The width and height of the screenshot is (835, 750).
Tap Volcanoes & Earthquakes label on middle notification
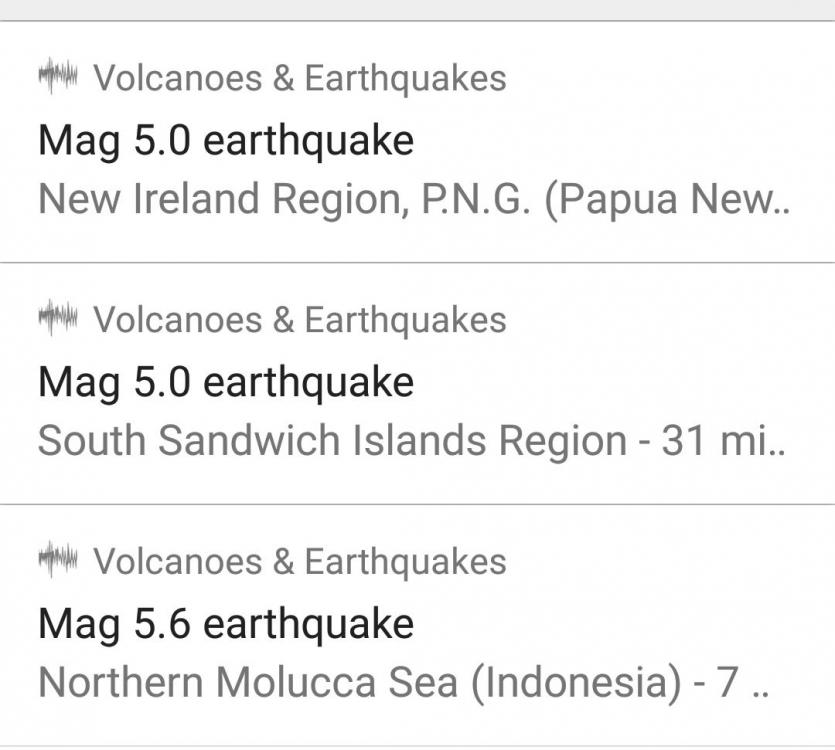pyautogui.click(x=298, y=320)
